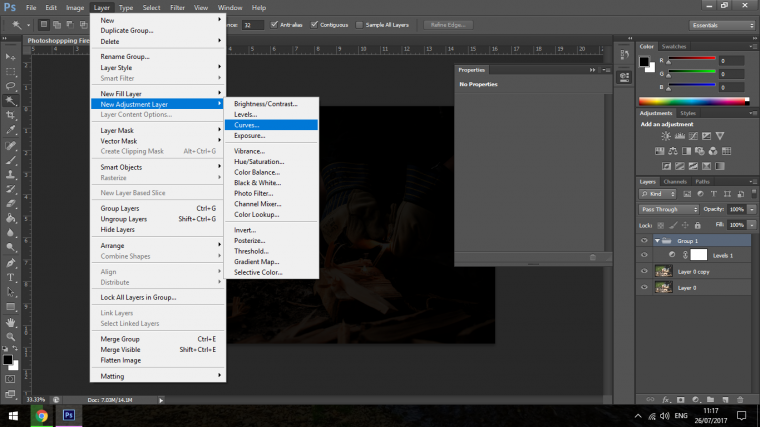This screenshot has width=760, height=427.
Task: Click the red R channel slider
Action: 692,60
